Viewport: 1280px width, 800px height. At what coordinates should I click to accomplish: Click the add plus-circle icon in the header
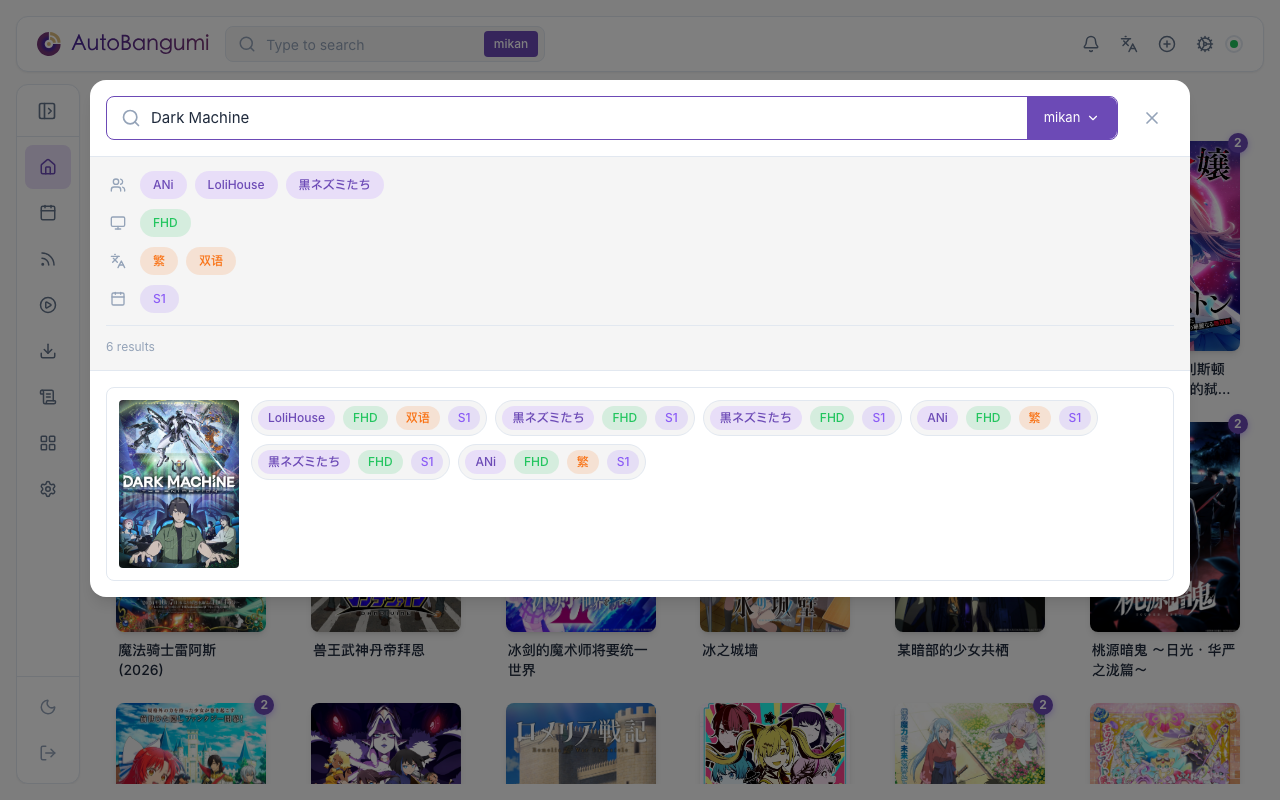tap(1167, 44)
